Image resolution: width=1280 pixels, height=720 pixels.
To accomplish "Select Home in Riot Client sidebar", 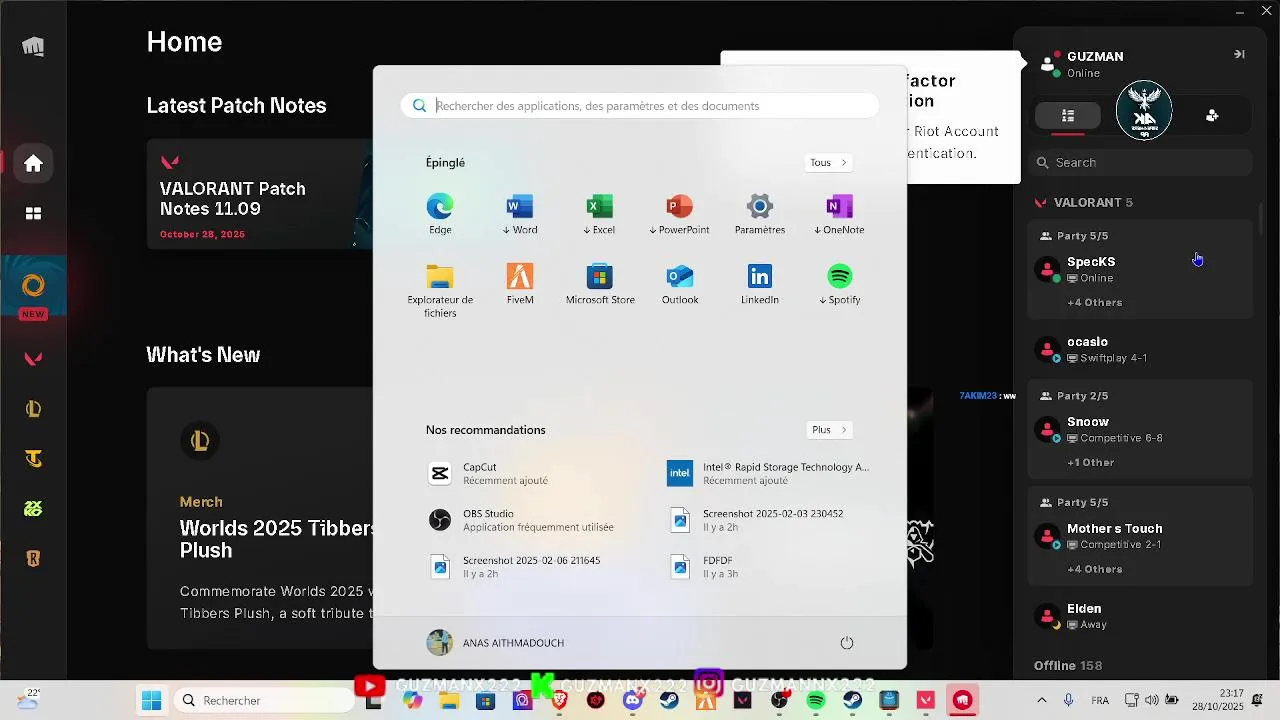I will pyautogui.click(x=33, y=164).
